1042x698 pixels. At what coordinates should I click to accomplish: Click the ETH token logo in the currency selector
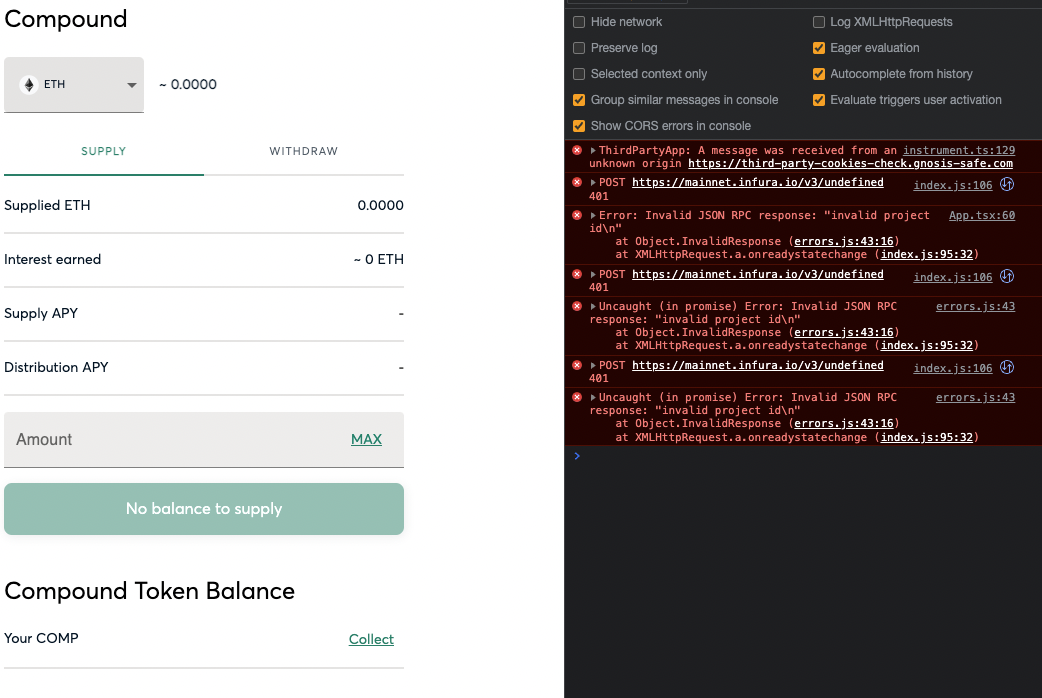coord(30,85)
